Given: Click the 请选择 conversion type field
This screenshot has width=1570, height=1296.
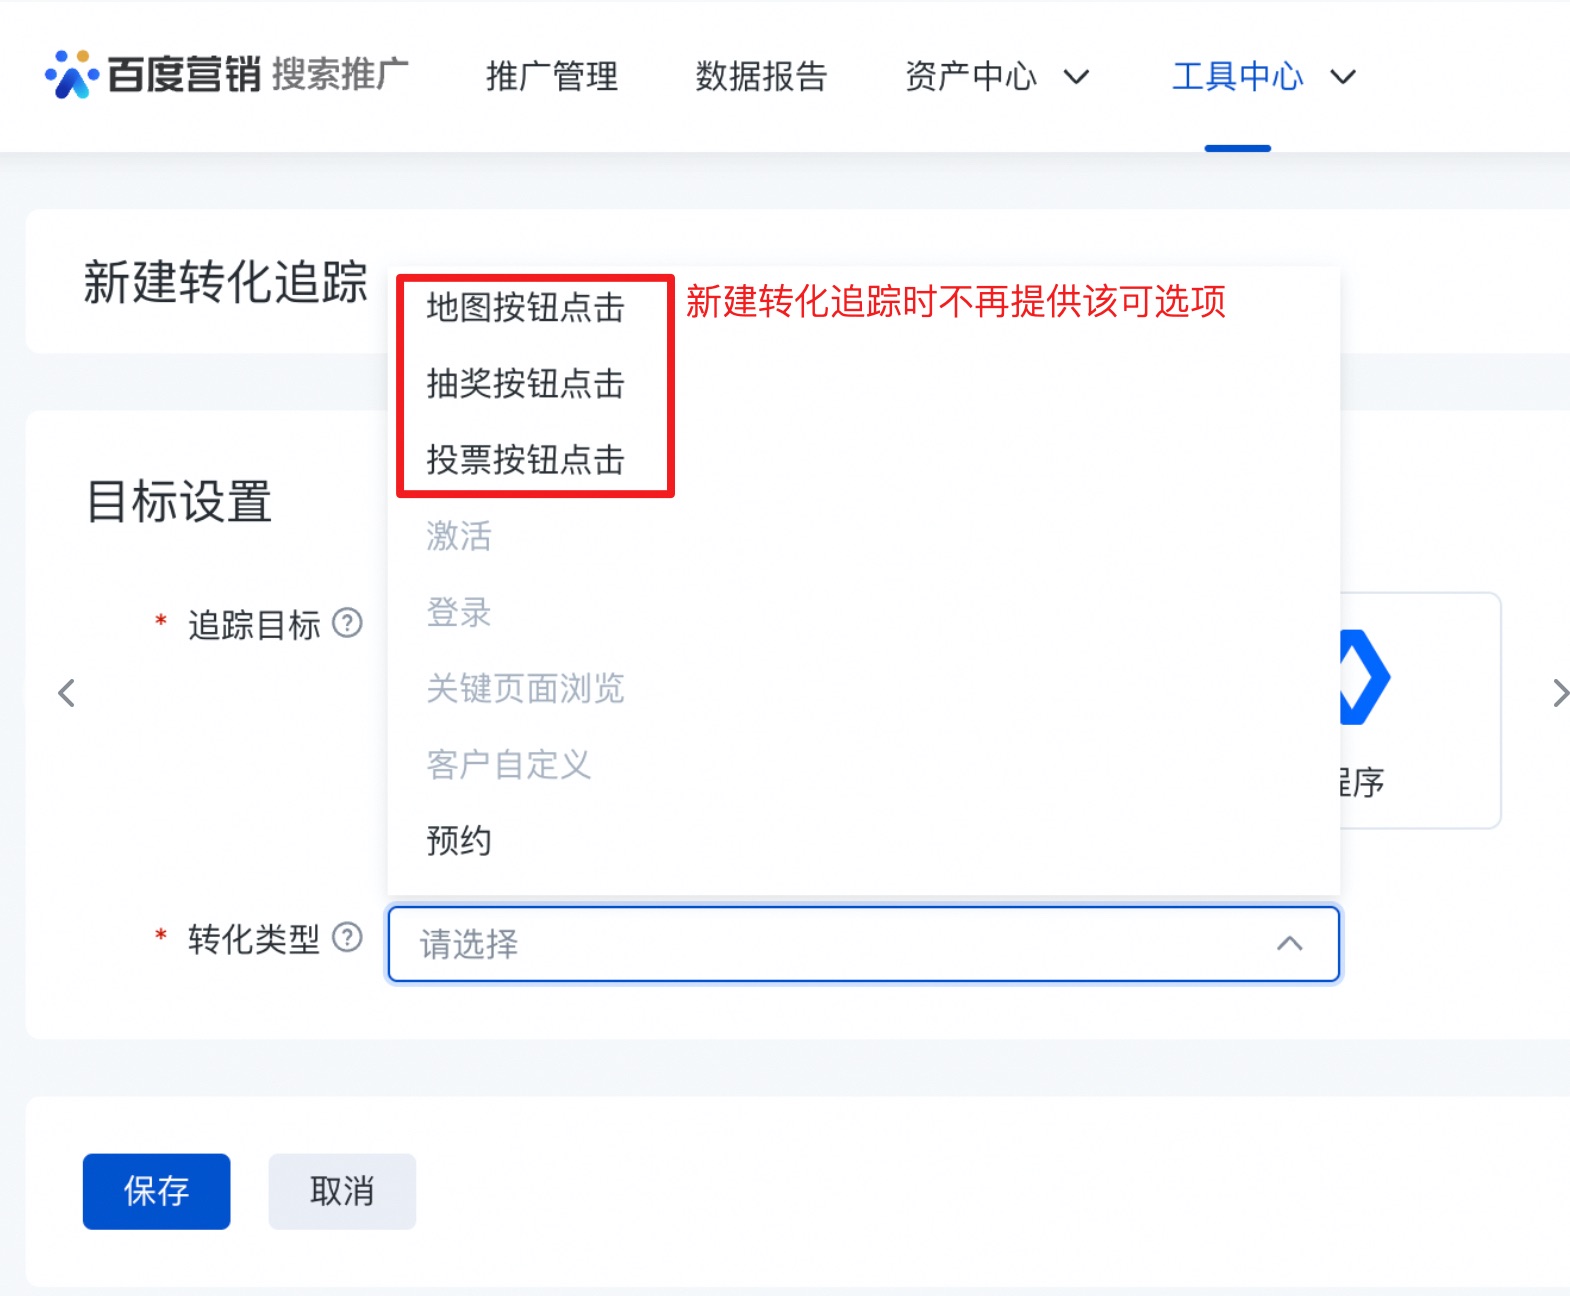Looking at the screenshot, I should 840,944.
